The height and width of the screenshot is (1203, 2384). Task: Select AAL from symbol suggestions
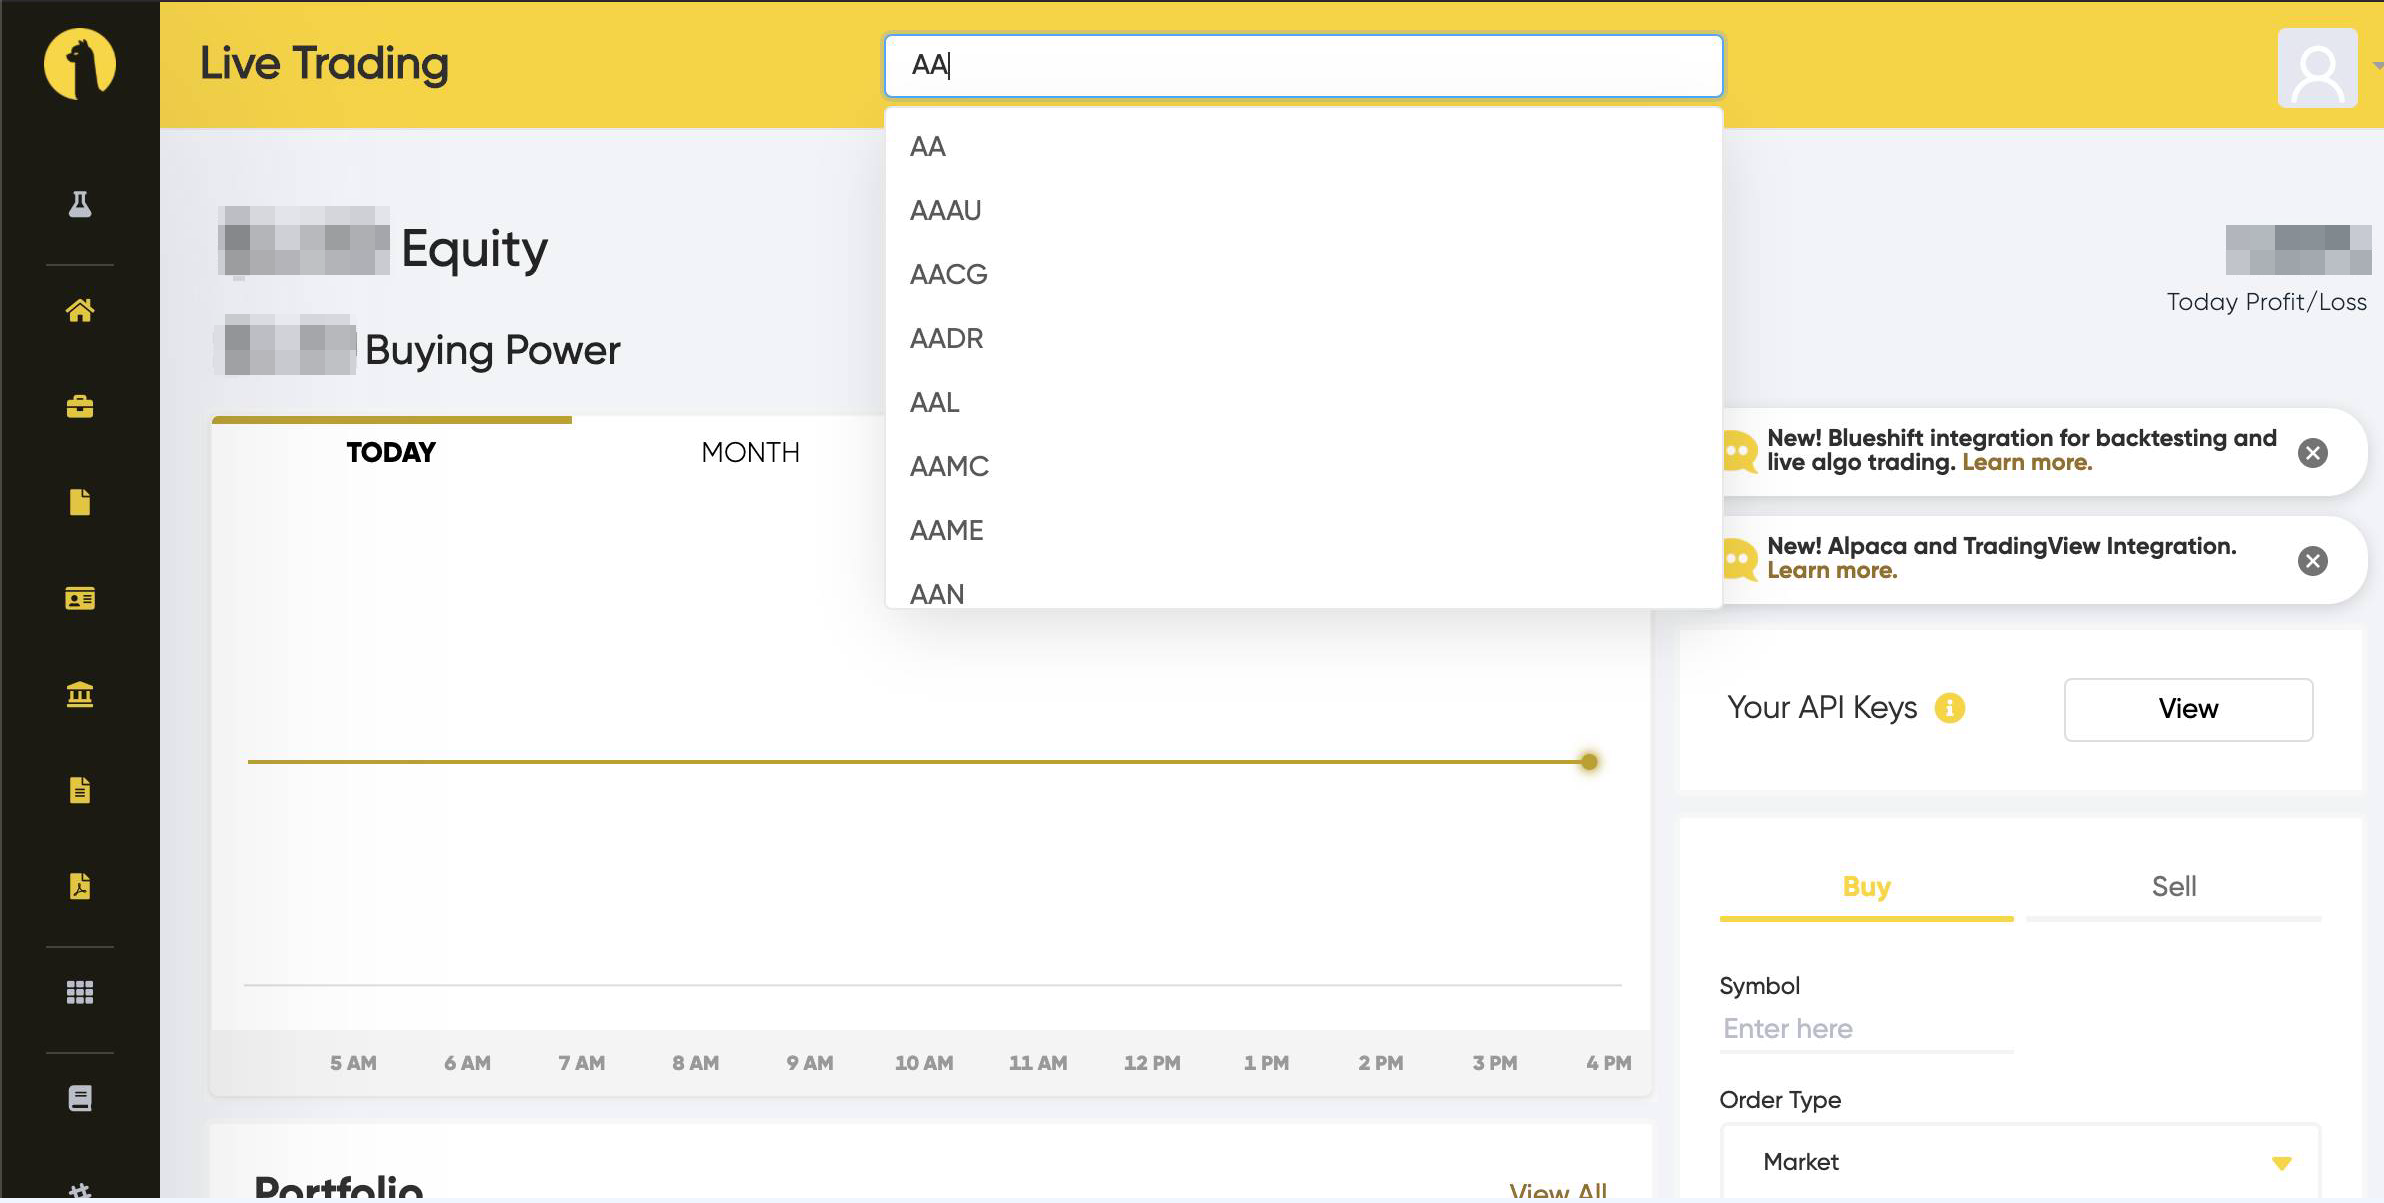[x=934, y=402]
